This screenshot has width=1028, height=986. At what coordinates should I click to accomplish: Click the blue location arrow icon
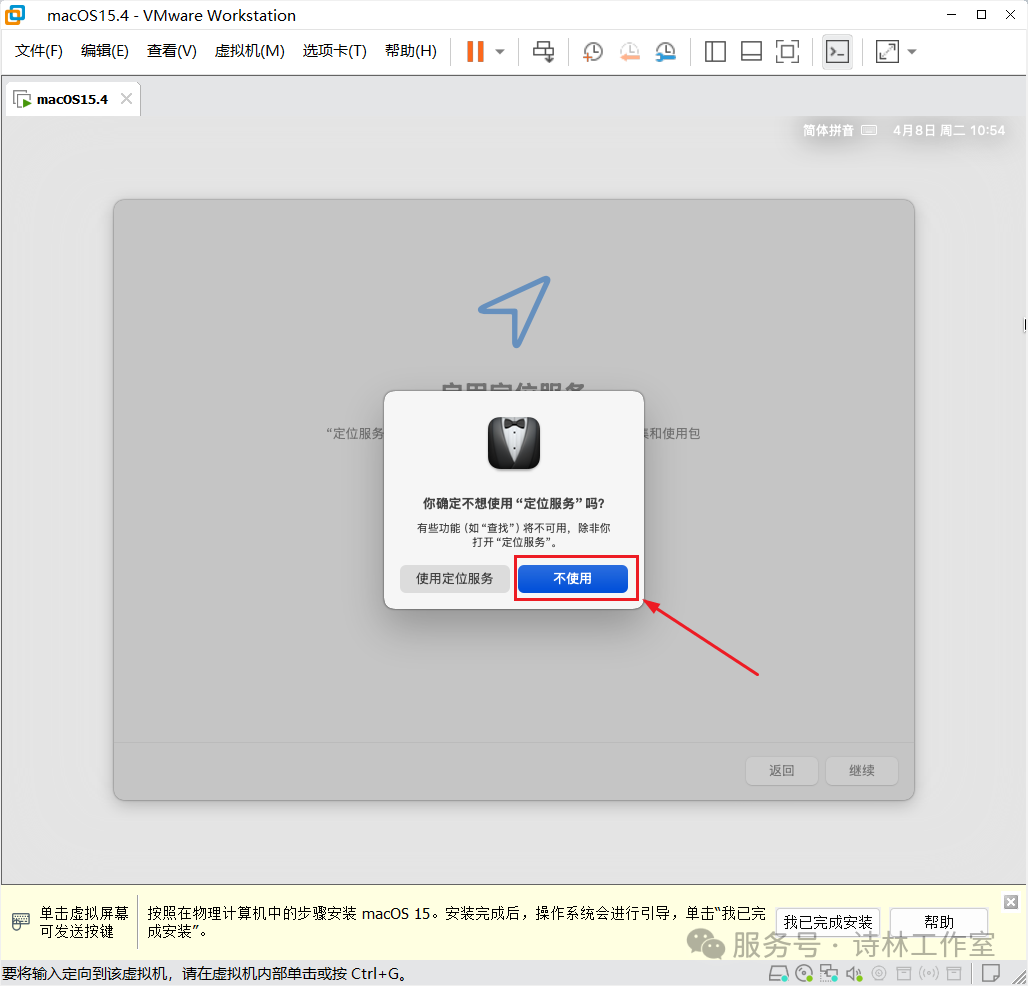click(x=515, y=312)
